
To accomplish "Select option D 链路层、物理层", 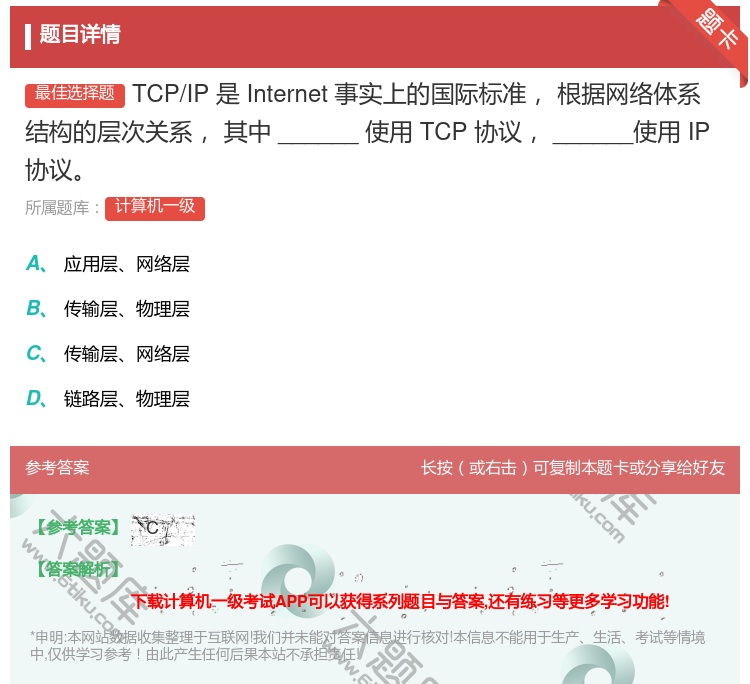I will pyautogui.click(x=108, y=398).
